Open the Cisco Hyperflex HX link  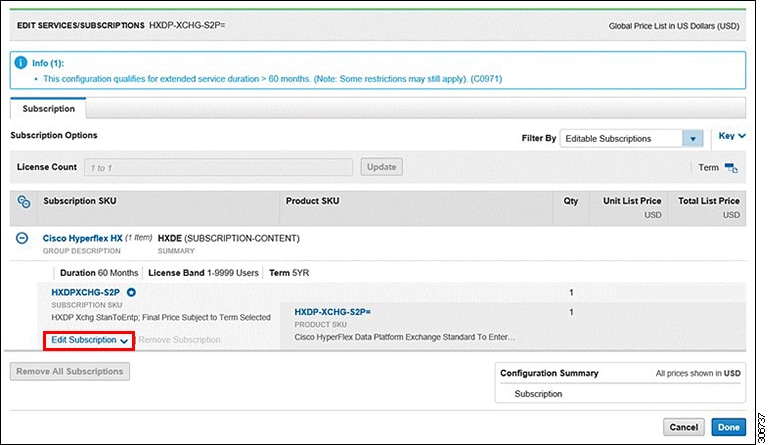82,238
